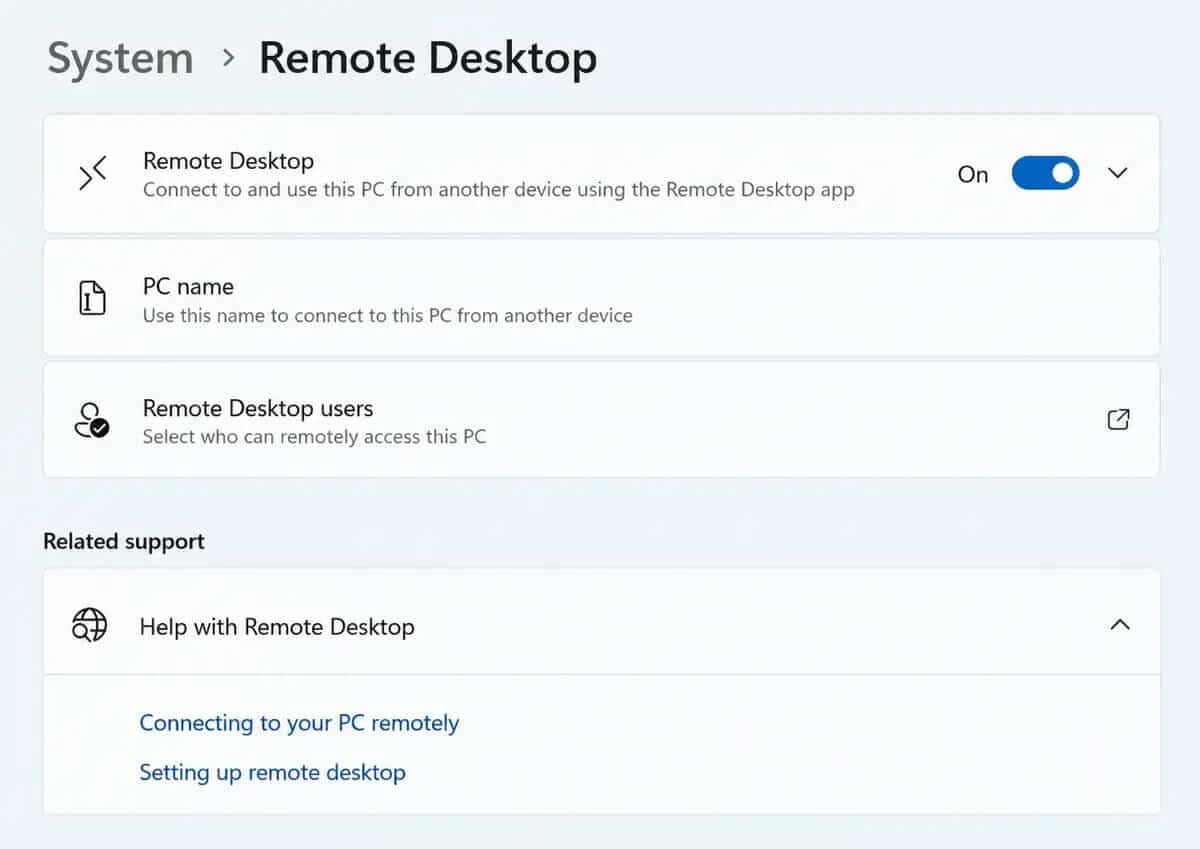Click the 'Related support' heading

point(124,541)
